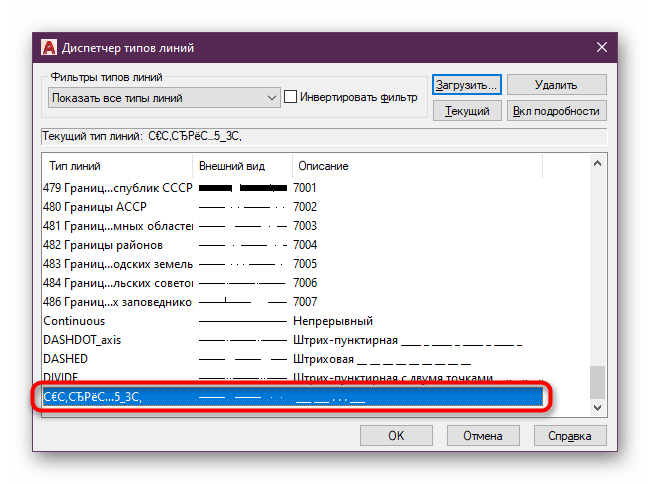Click the Удалить button

point(556,85)
